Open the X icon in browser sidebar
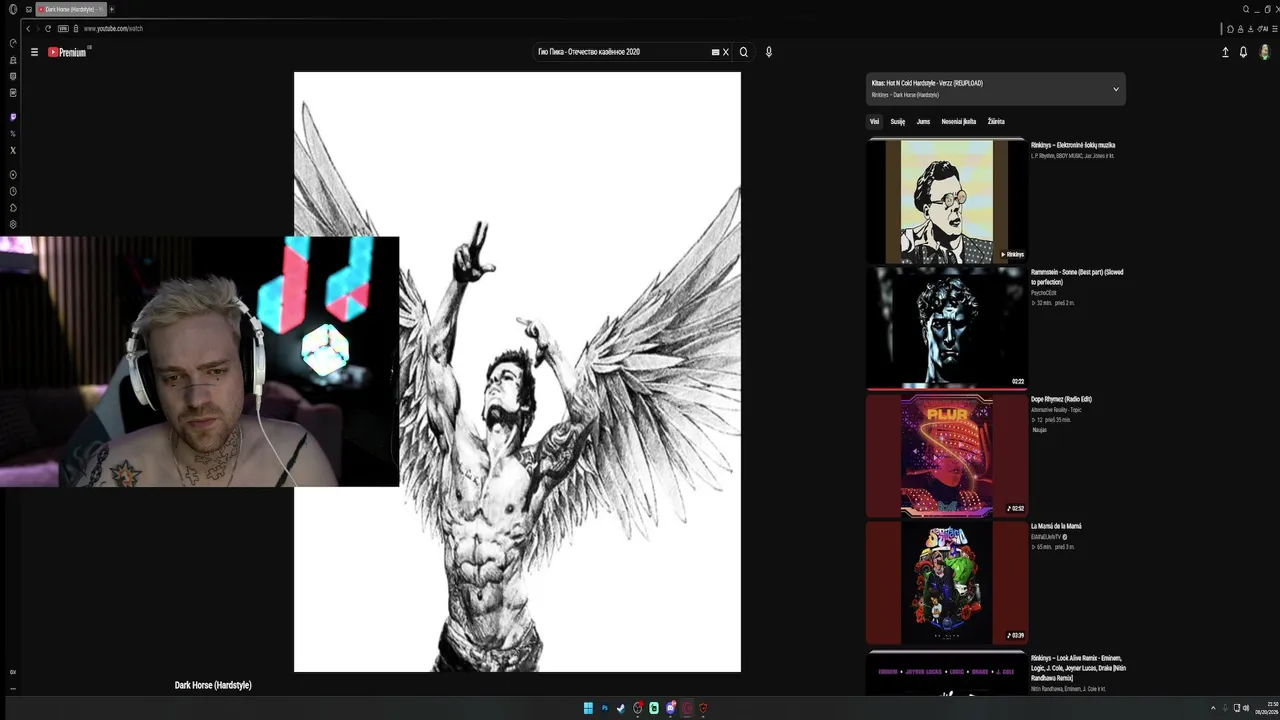 pyautogui.click(x=13, y=150)
